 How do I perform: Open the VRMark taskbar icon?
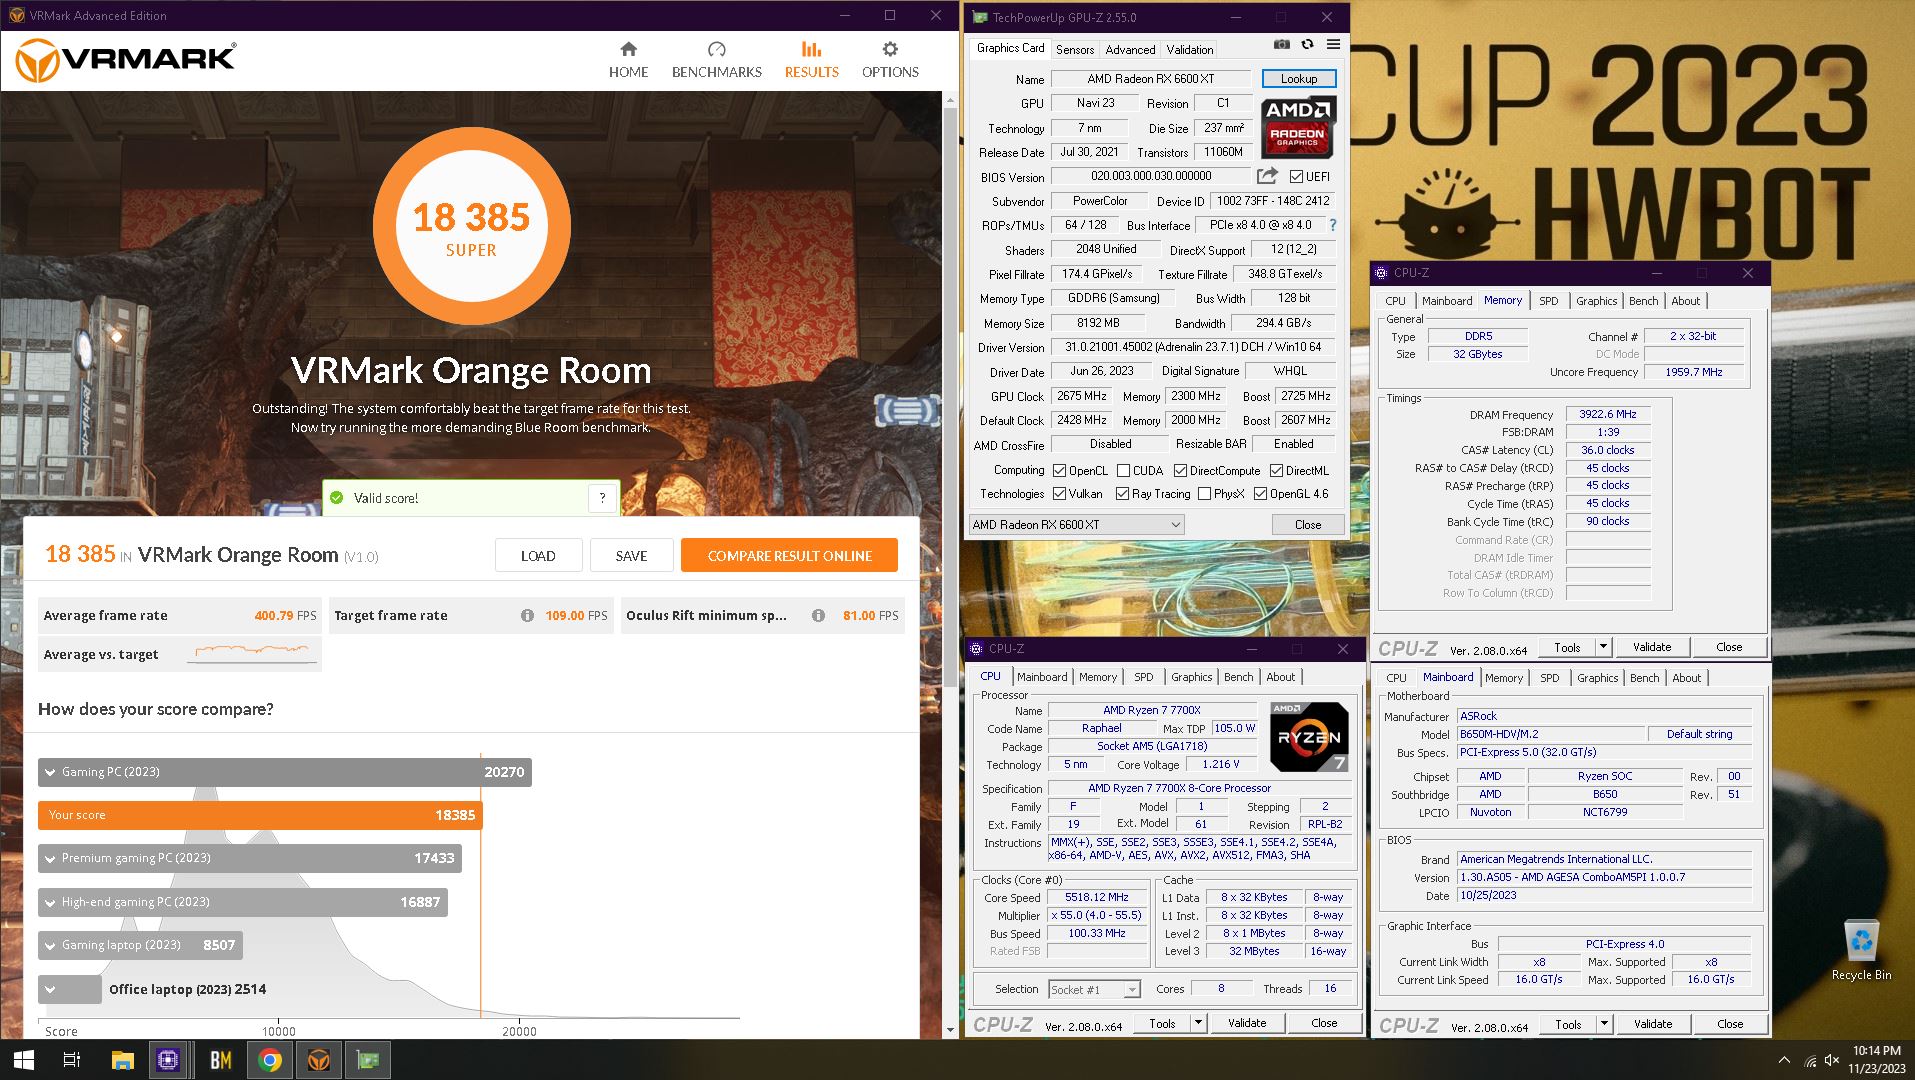[318, 1060]
